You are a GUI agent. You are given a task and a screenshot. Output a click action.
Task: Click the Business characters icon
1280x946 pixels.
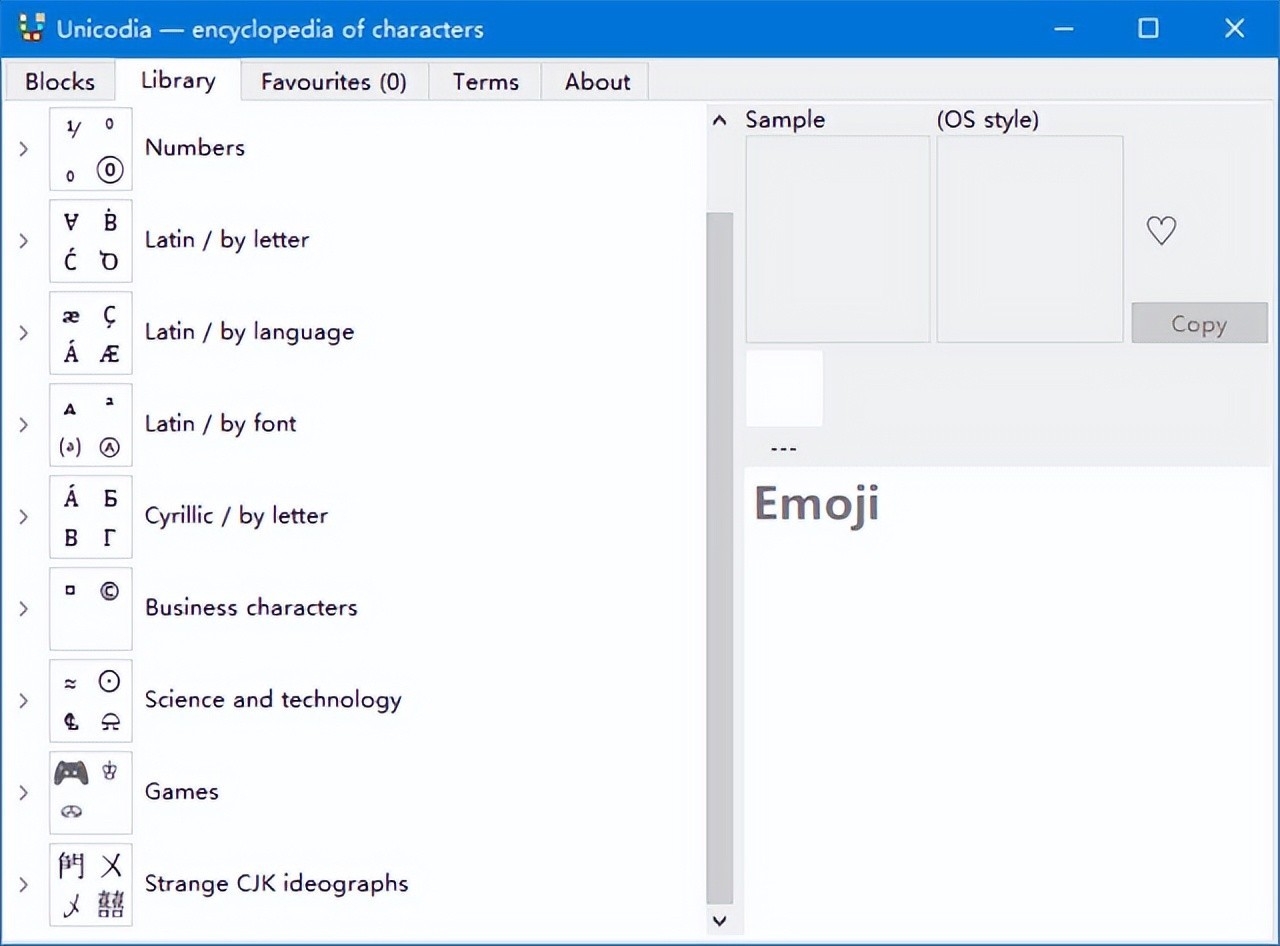[90, 609]
